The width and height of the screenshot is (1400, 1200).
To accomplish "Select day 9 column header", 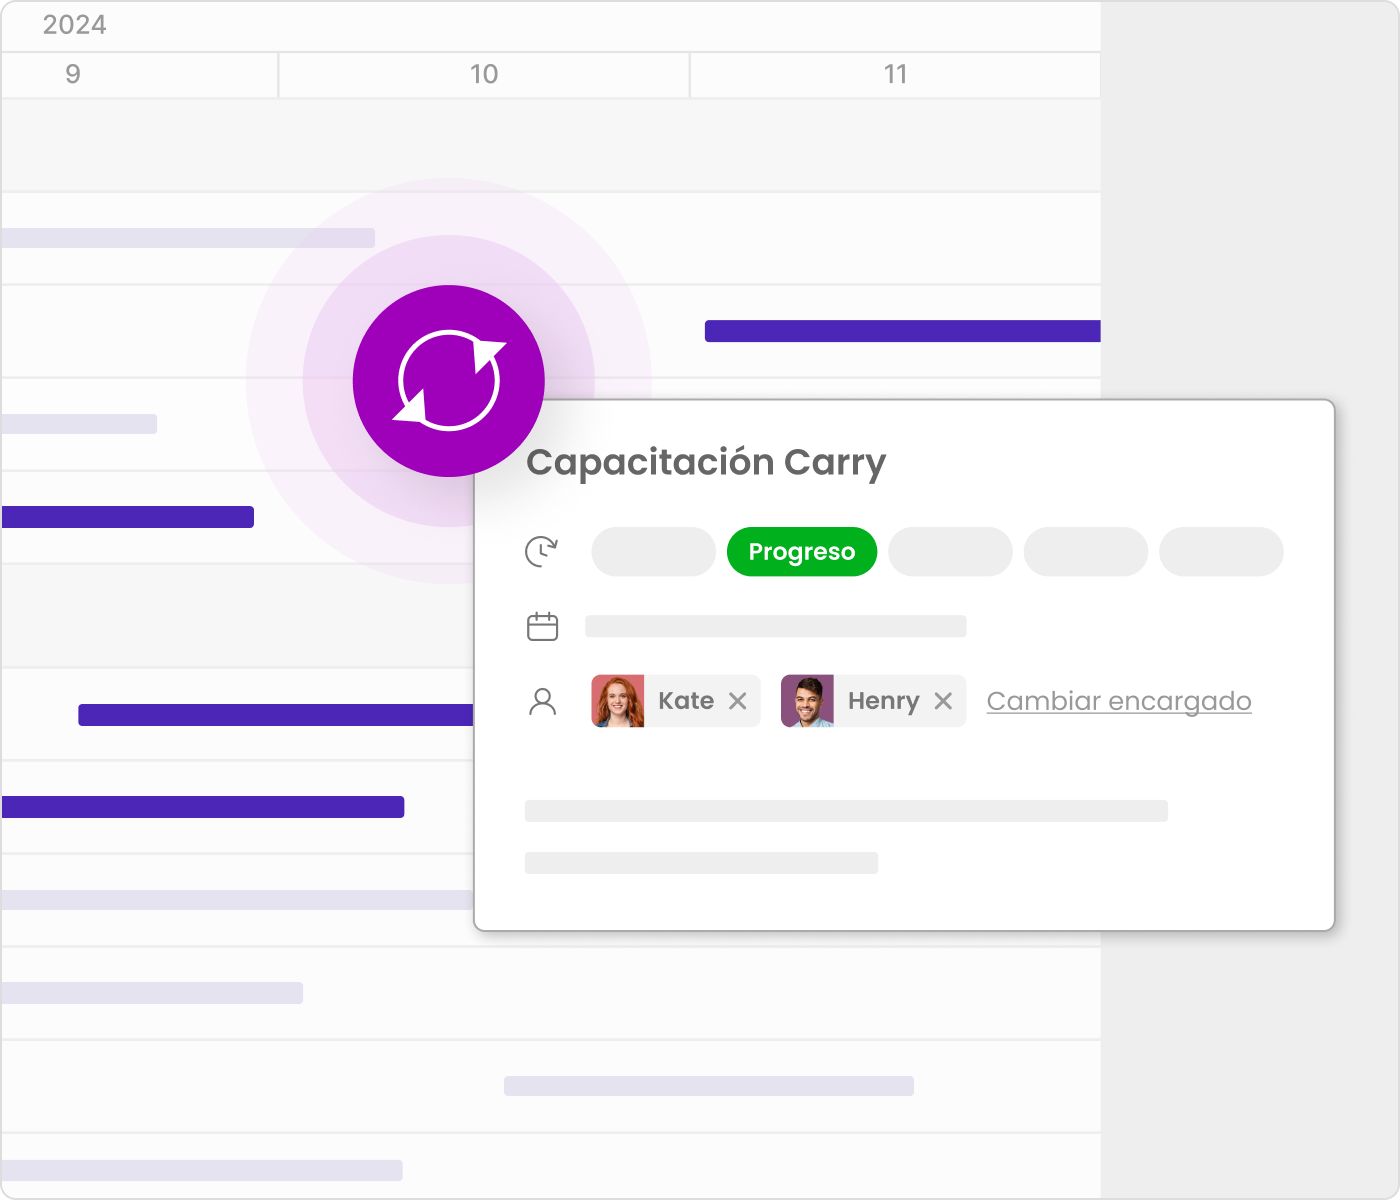I will 73,75.
